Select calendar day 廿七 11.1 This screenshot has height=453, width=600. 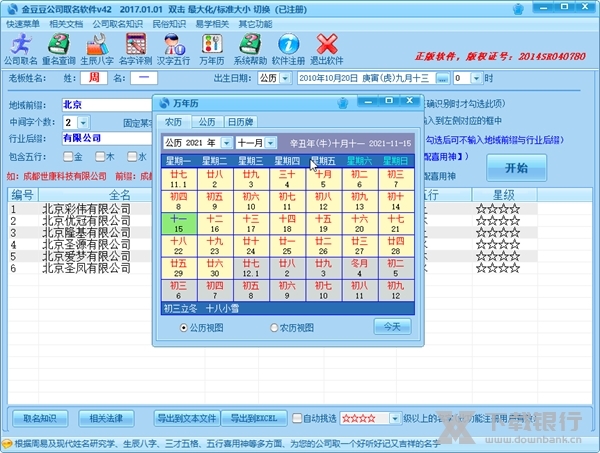click(179, 179)
